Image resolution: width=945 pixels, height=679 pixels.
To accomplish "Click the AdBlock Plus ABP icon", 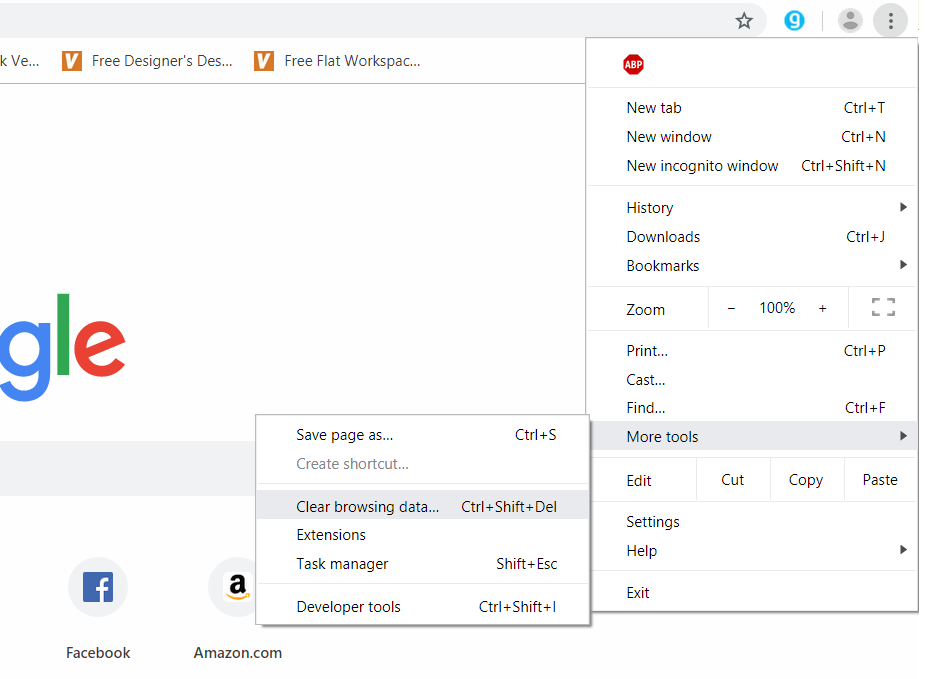I will (x=633, y=65).
